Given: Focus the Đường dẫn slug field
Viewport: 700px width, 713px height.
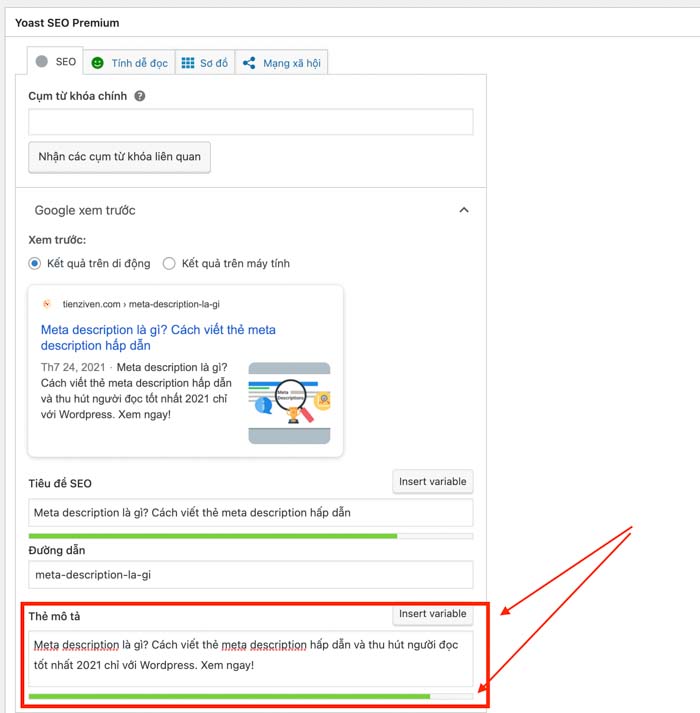Looking at the screenshot, I should (251, 575).
